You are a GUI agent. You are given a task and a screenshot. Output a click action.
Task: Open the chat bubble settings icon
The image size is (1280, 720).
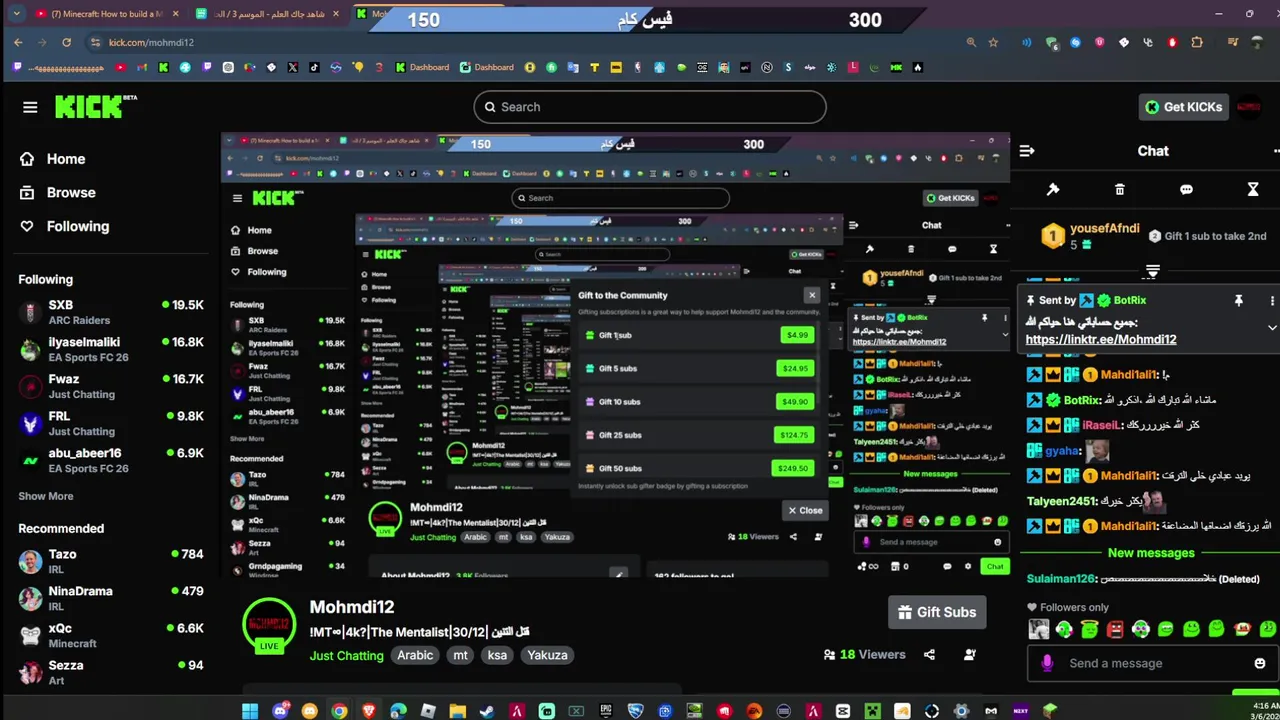pos(1186,189)
